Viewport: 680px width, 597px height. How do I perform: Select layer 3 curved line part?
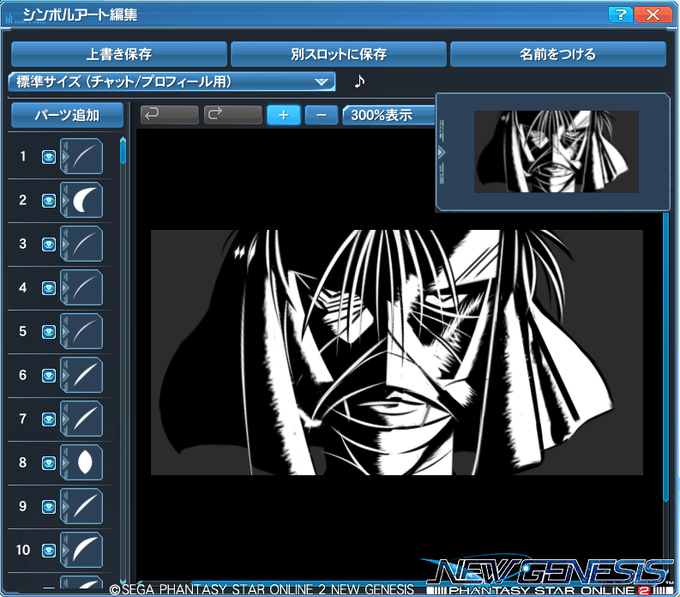82,244
